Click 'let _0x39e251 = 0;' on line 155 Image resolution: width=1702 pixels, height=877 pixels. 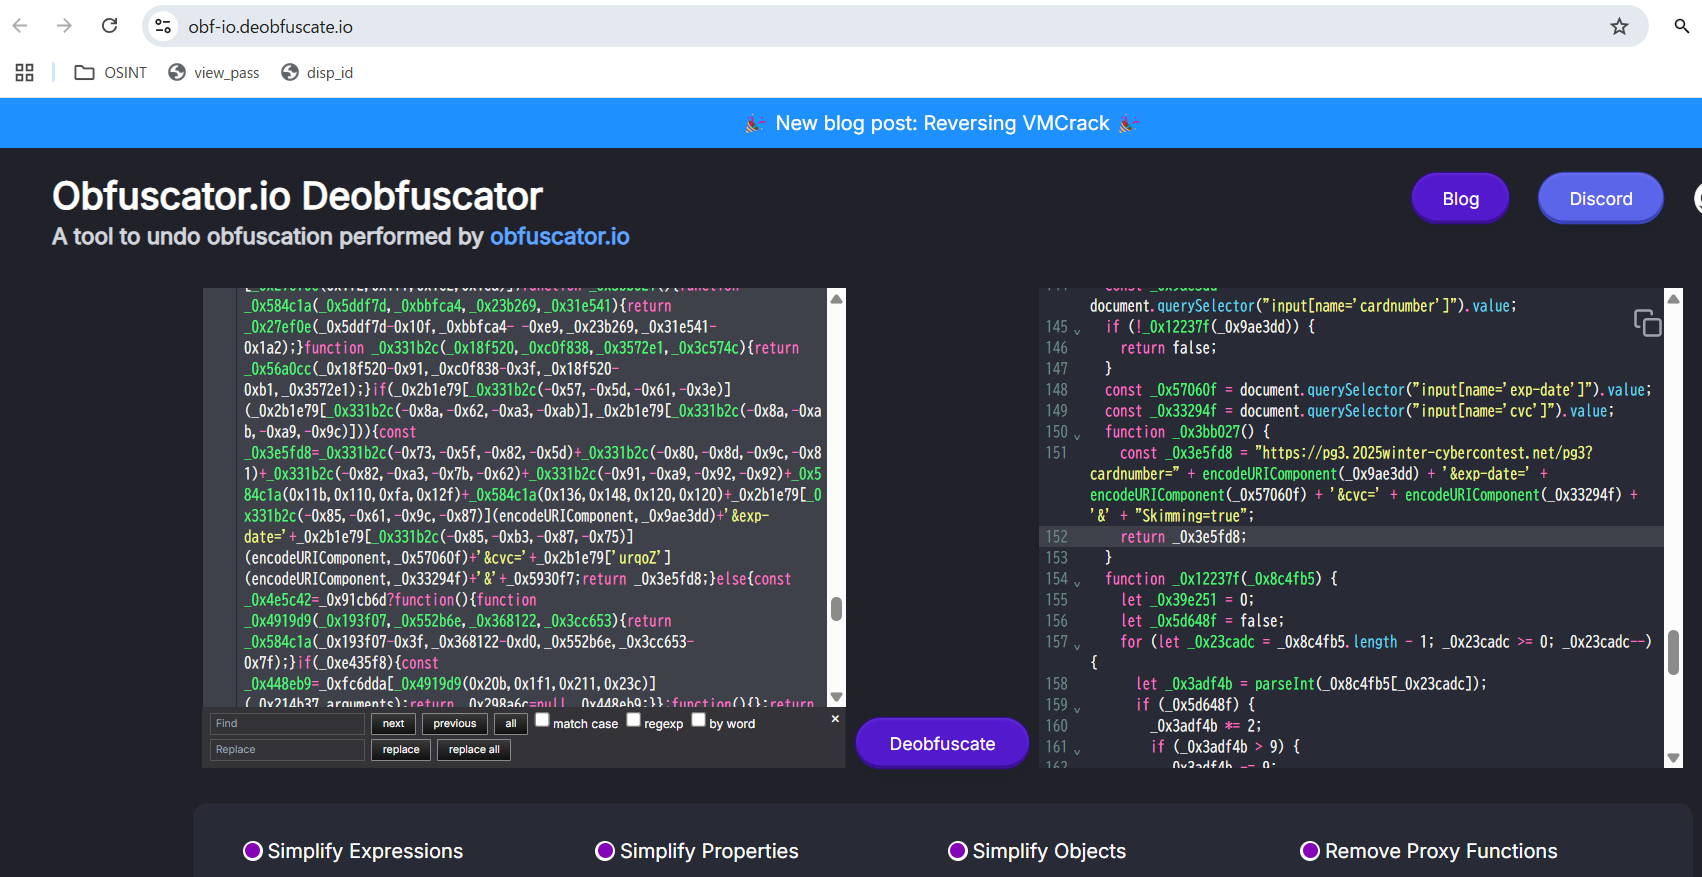click(1187, 600)
